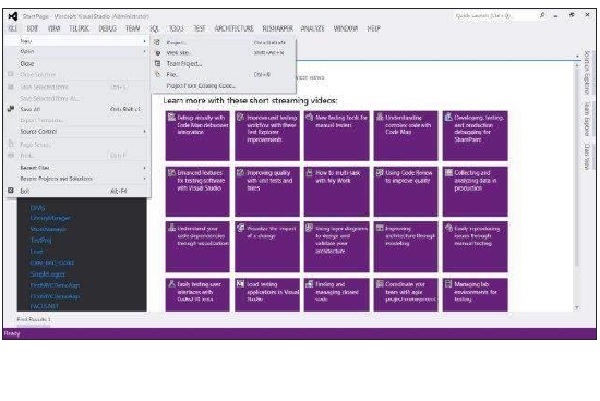600x401 pixels.
Task: Click the Save All disks icon
Action: 11,109
